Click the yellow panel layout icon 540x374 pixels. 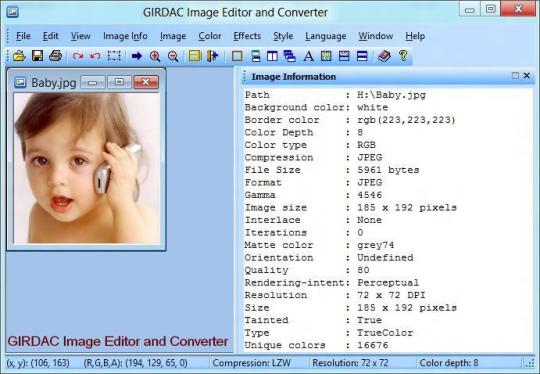[195, 56]
